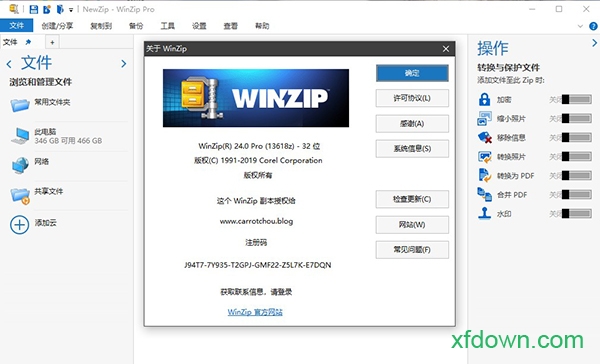Click the WinZip banner logo image
This screenshot has width=600, height=364.
[x=256, y=98]
